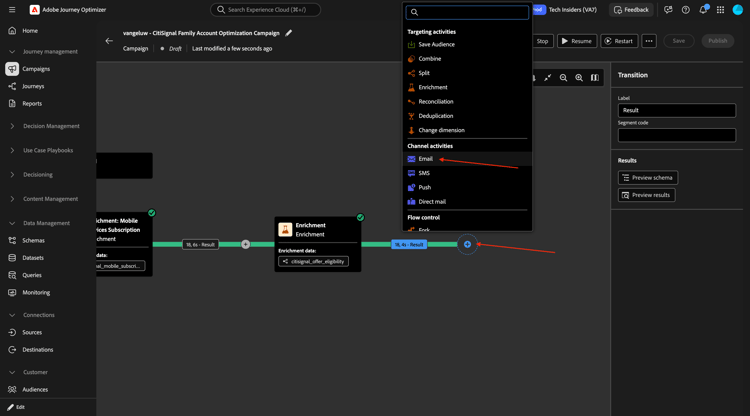Viewport: 750px width, 416px height.
Task: Go back with the left arrow
Action: click(109, 41)
